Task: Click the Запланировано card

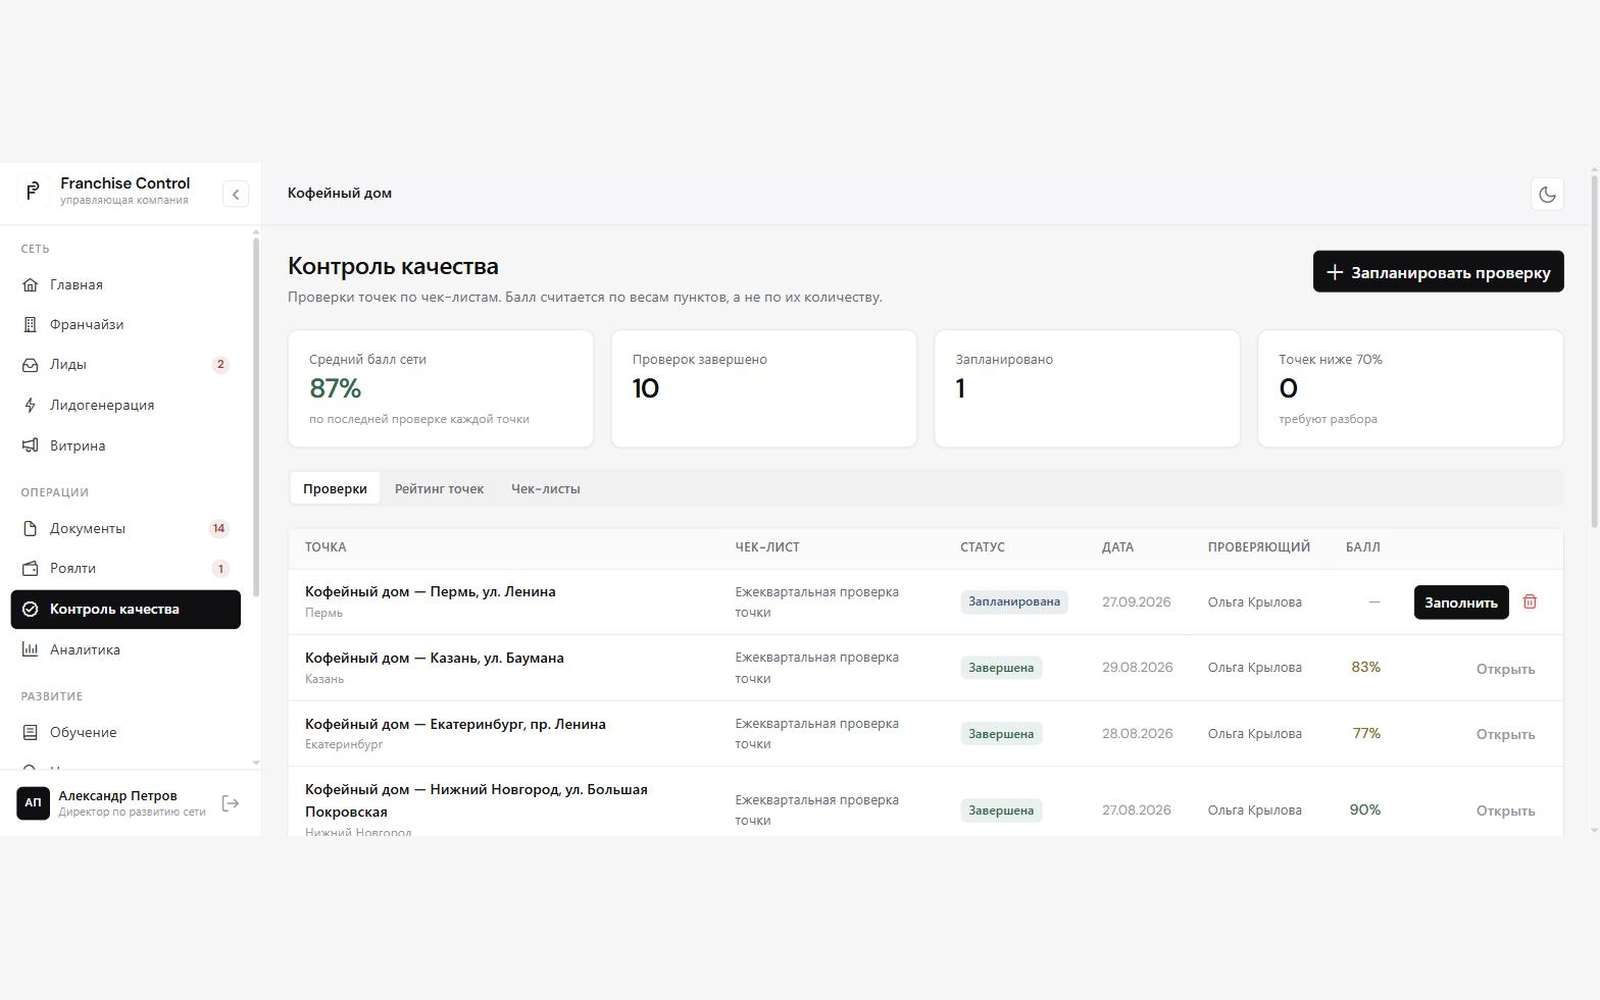Action: (1087, 389)
